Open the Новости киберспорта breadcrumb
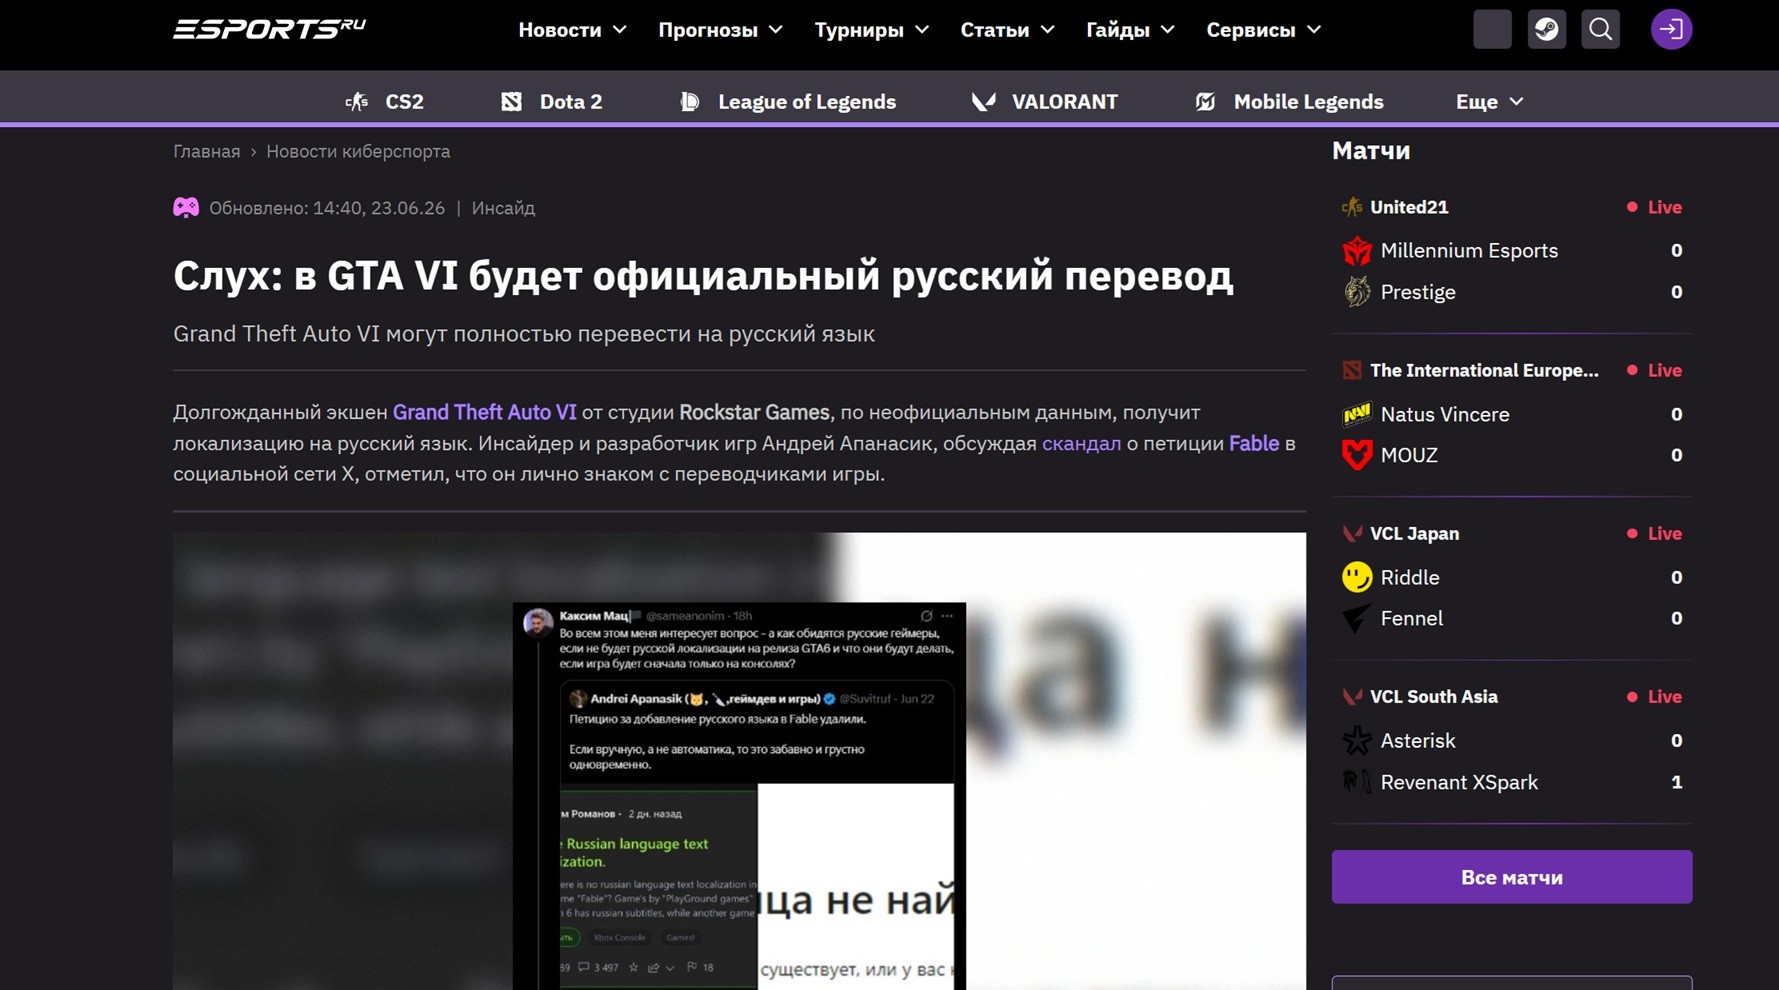This screenshot has height=990, width=1779. 358,151
